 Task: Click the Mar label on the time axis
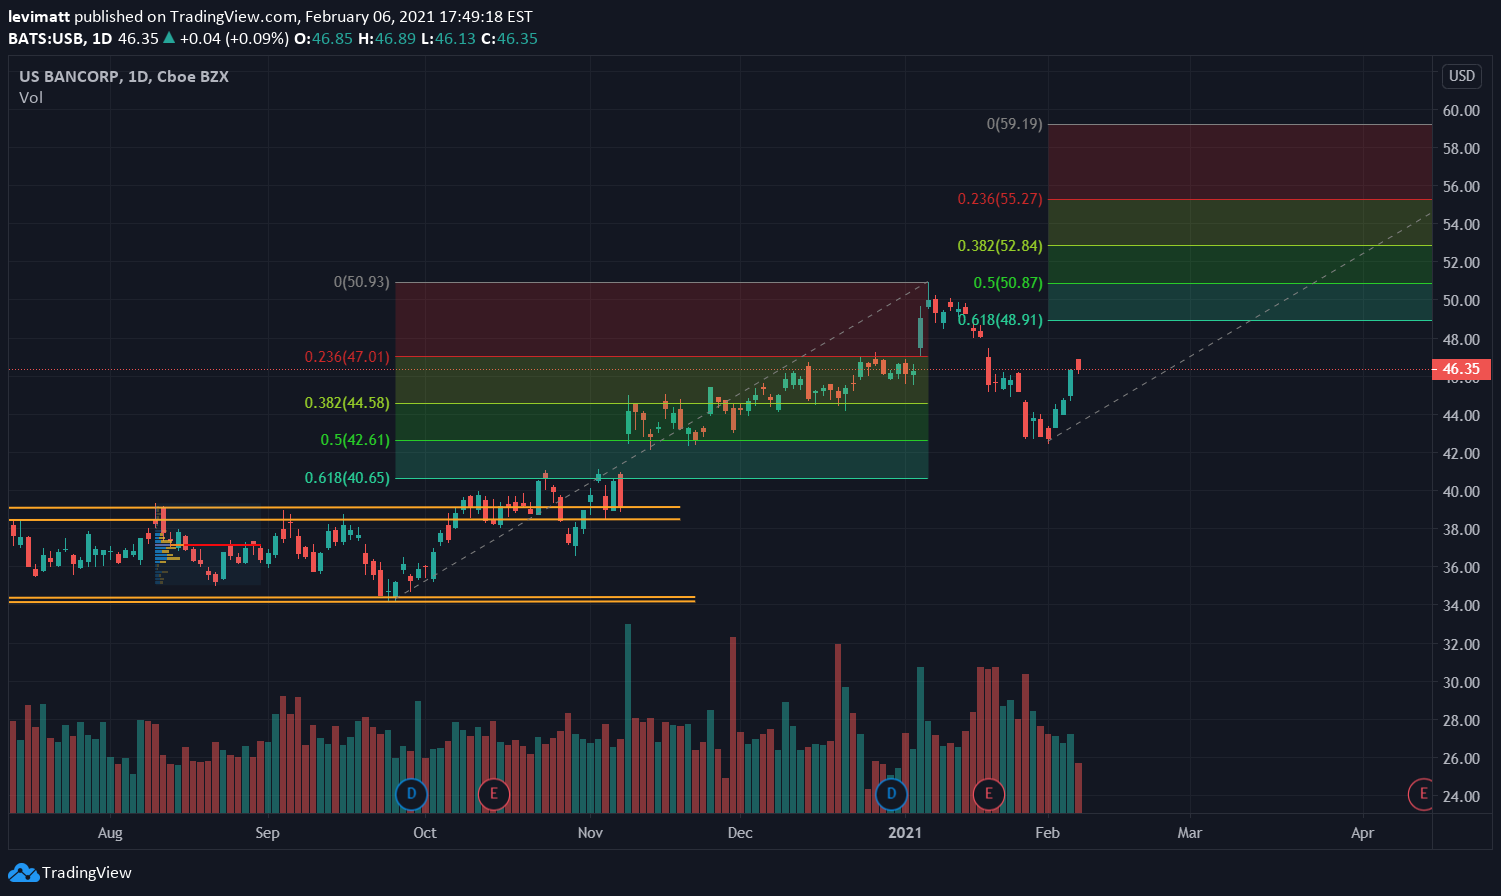pyautogui.click(x=1189, y=832)
